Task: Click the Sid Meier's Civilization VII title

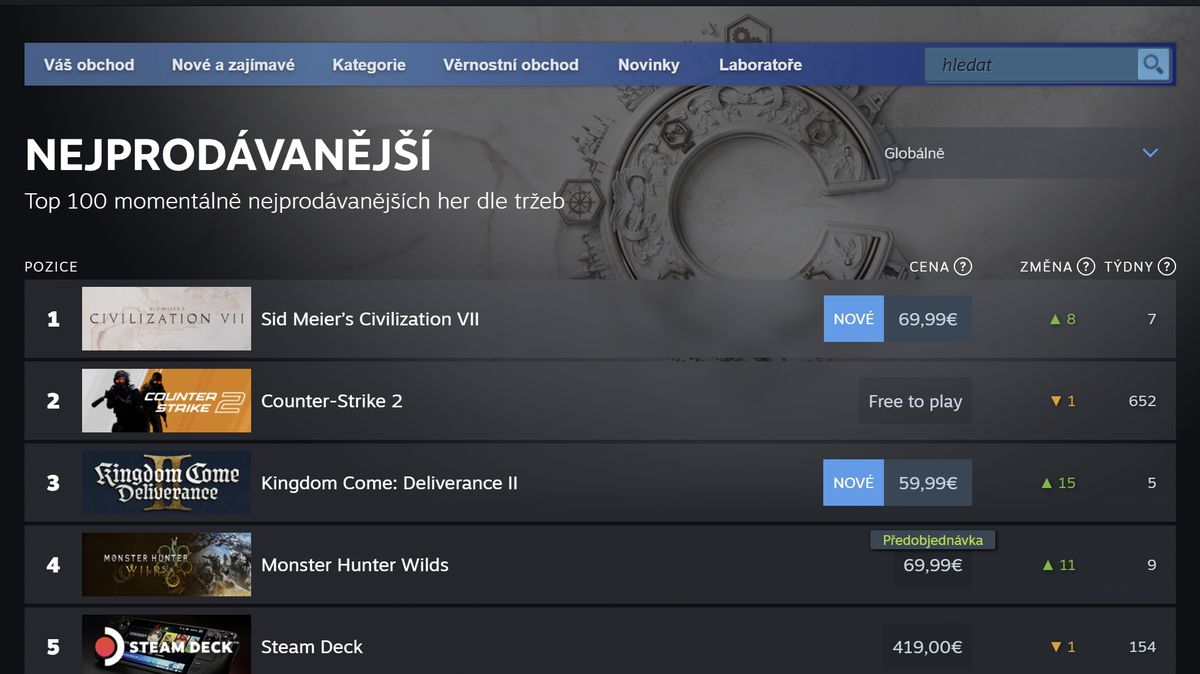Action: (x=370, y=319)
